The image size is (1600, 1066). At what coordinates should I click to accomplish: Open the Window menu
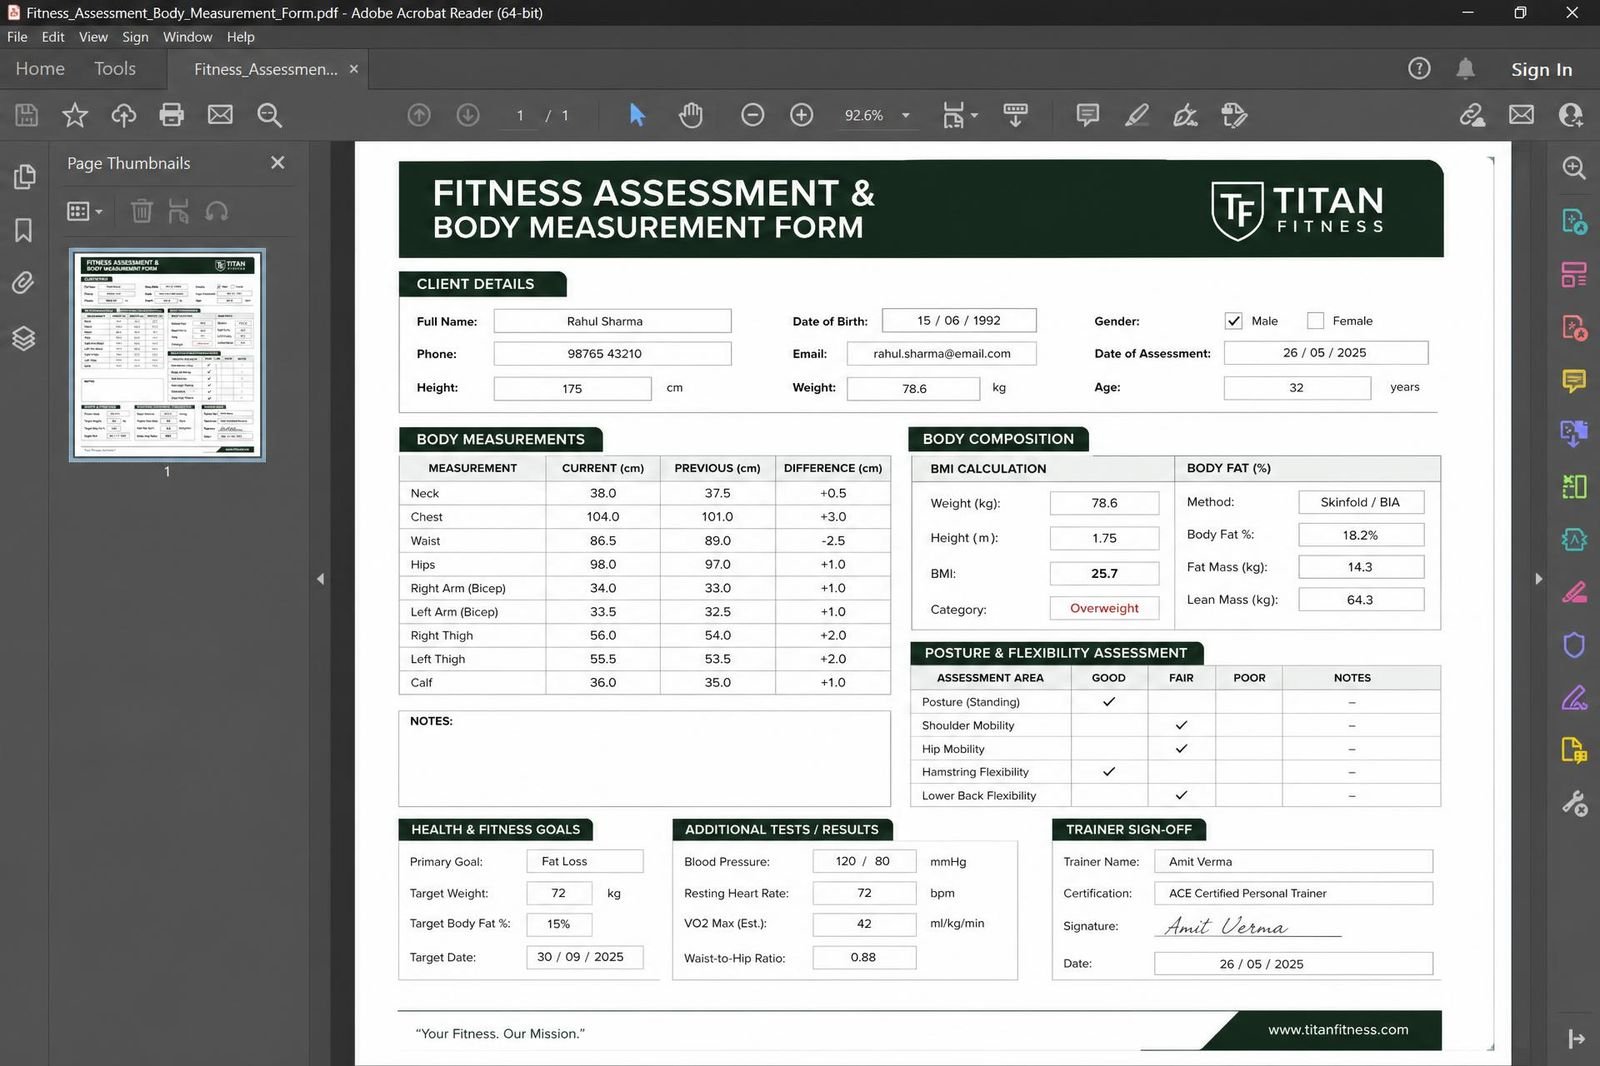188,37
